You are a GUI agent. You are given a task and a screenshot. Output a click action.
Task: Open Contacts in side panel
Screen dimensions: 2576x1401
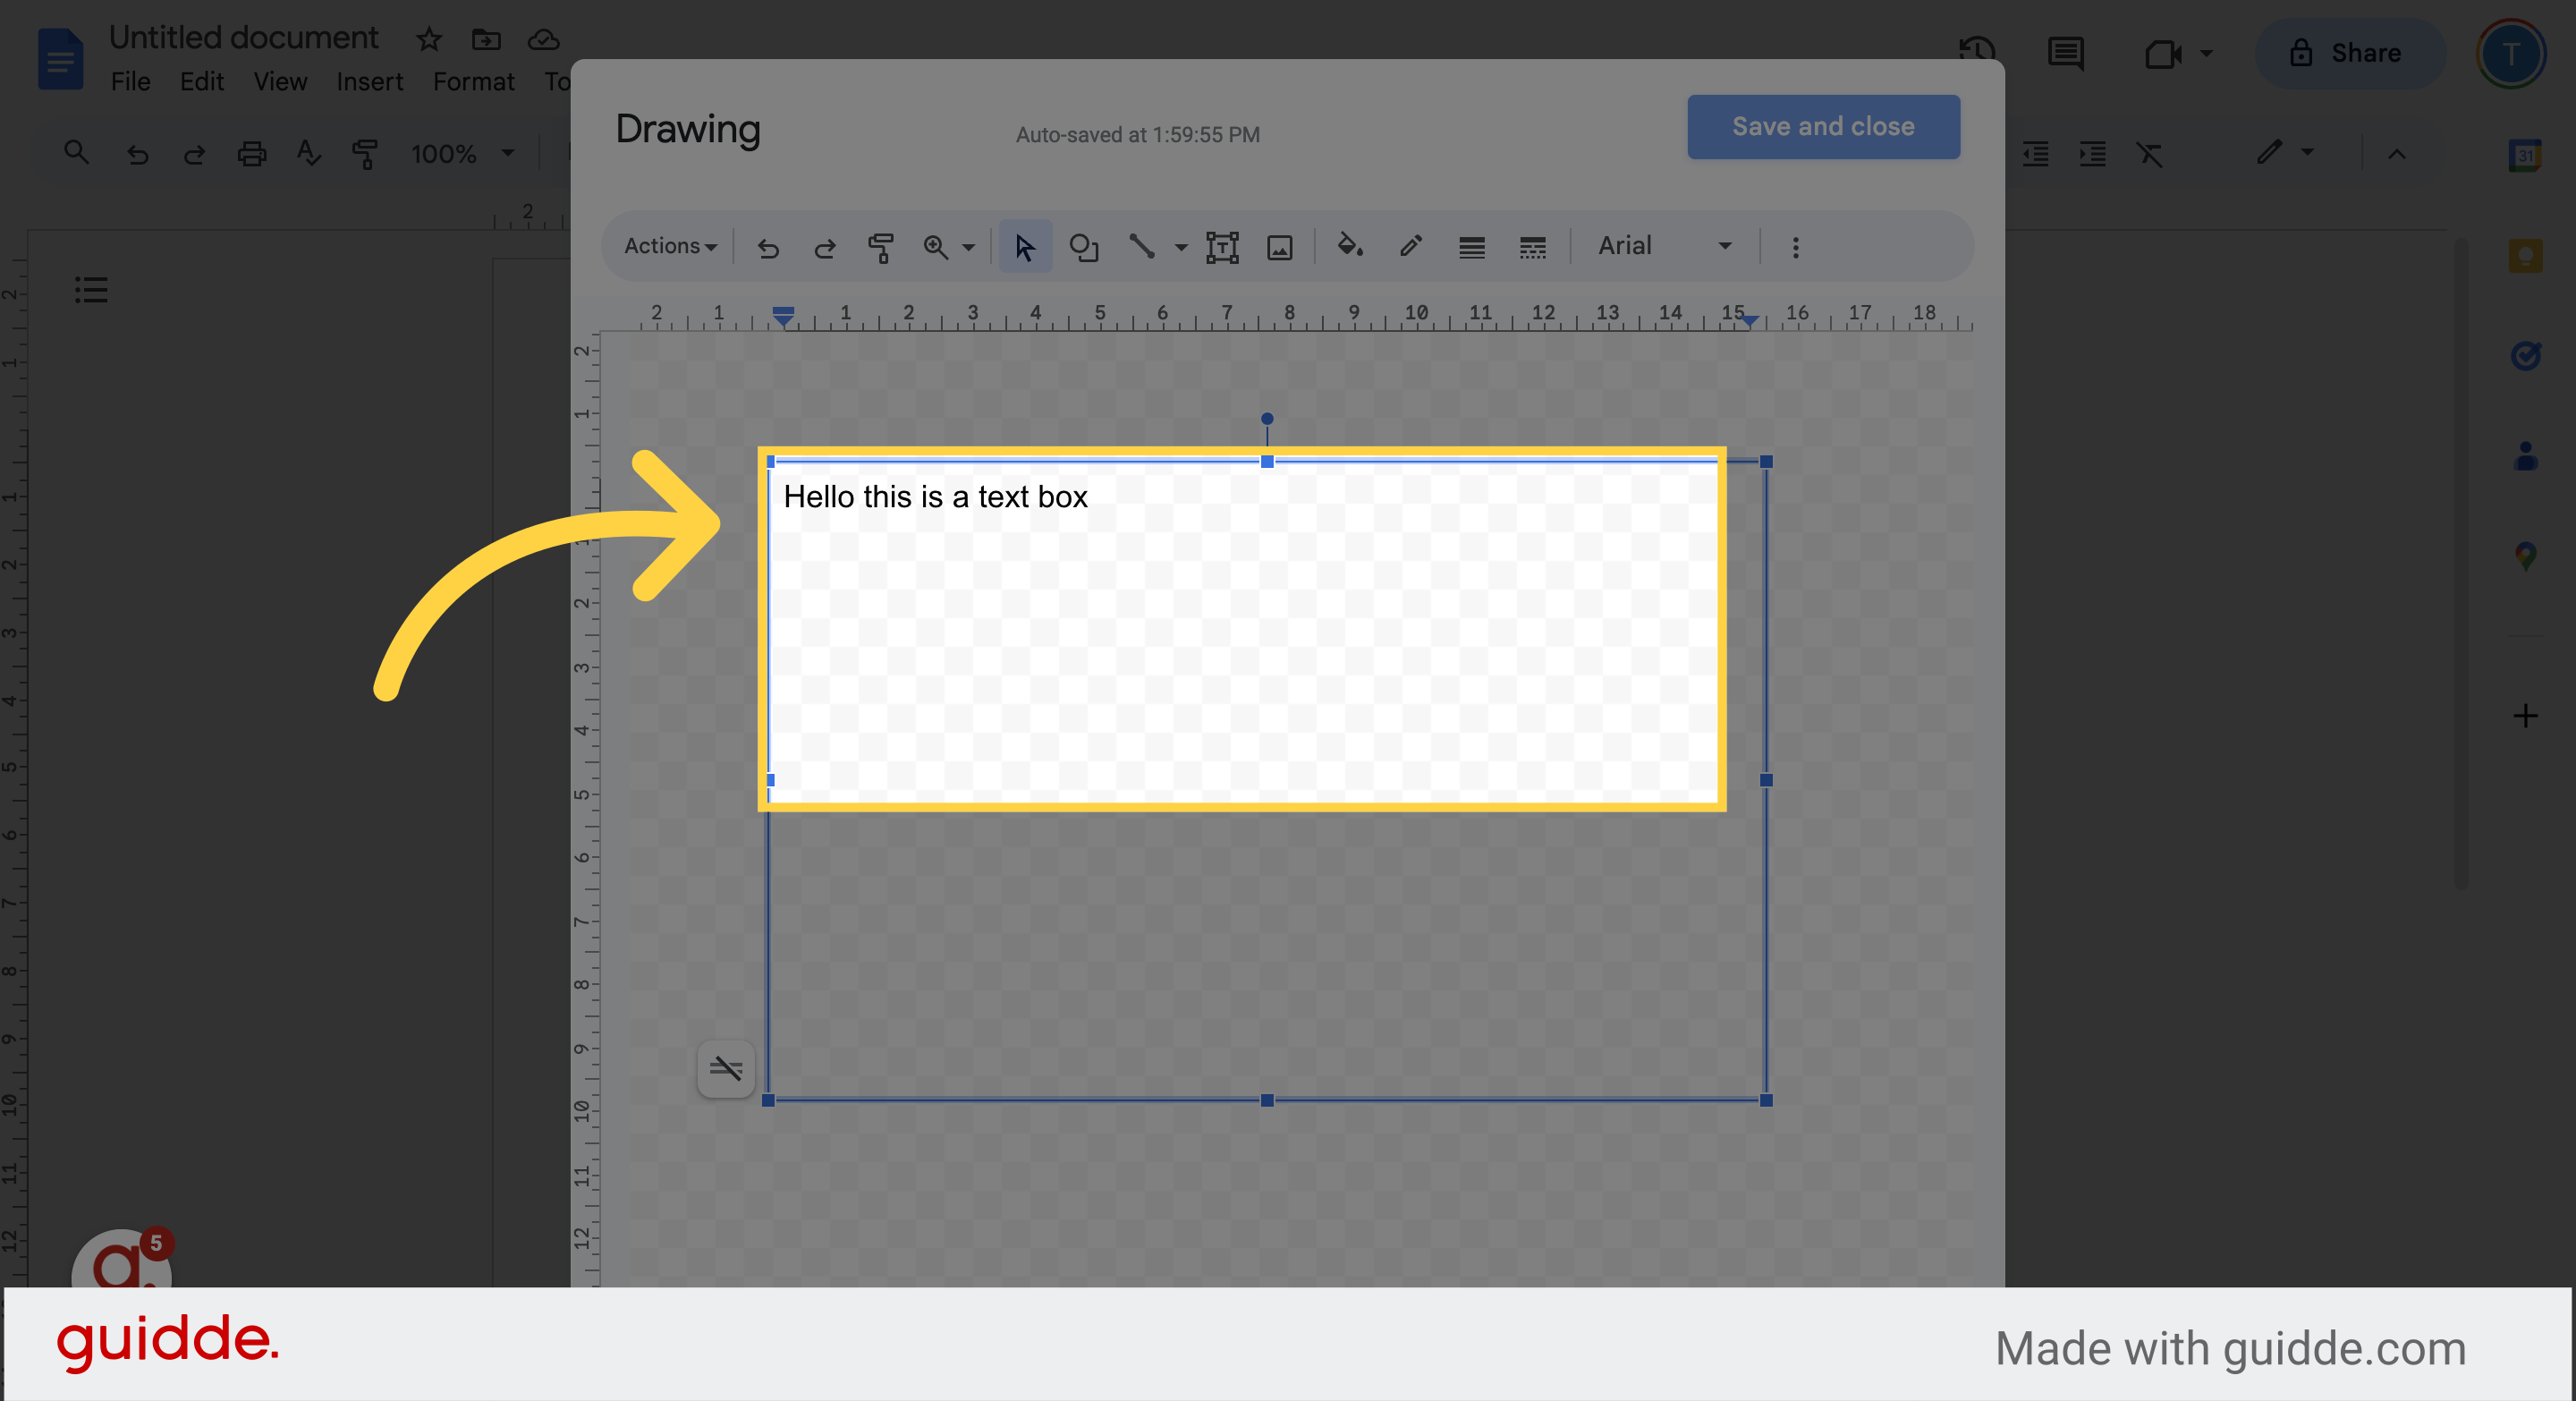(x=2526, y=456)
